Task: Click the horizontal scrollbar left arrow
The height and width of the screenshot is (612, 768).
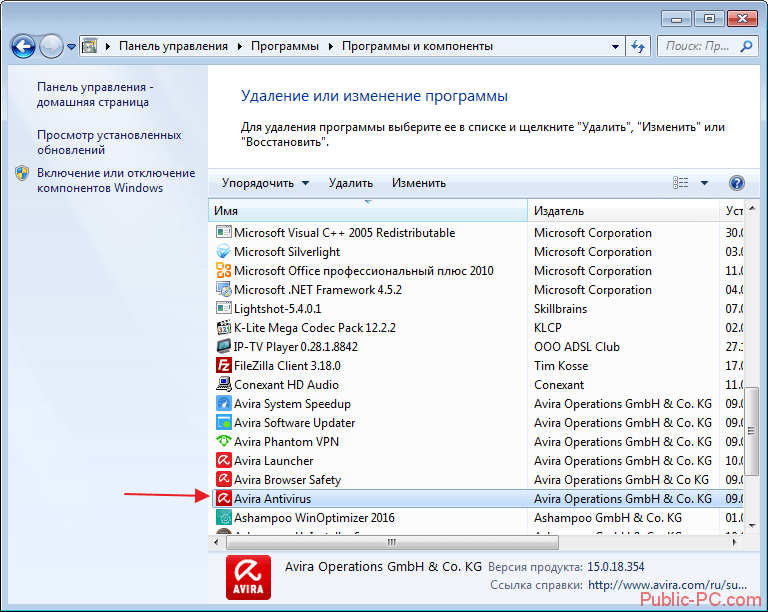Action: click(x=216, y=542)
